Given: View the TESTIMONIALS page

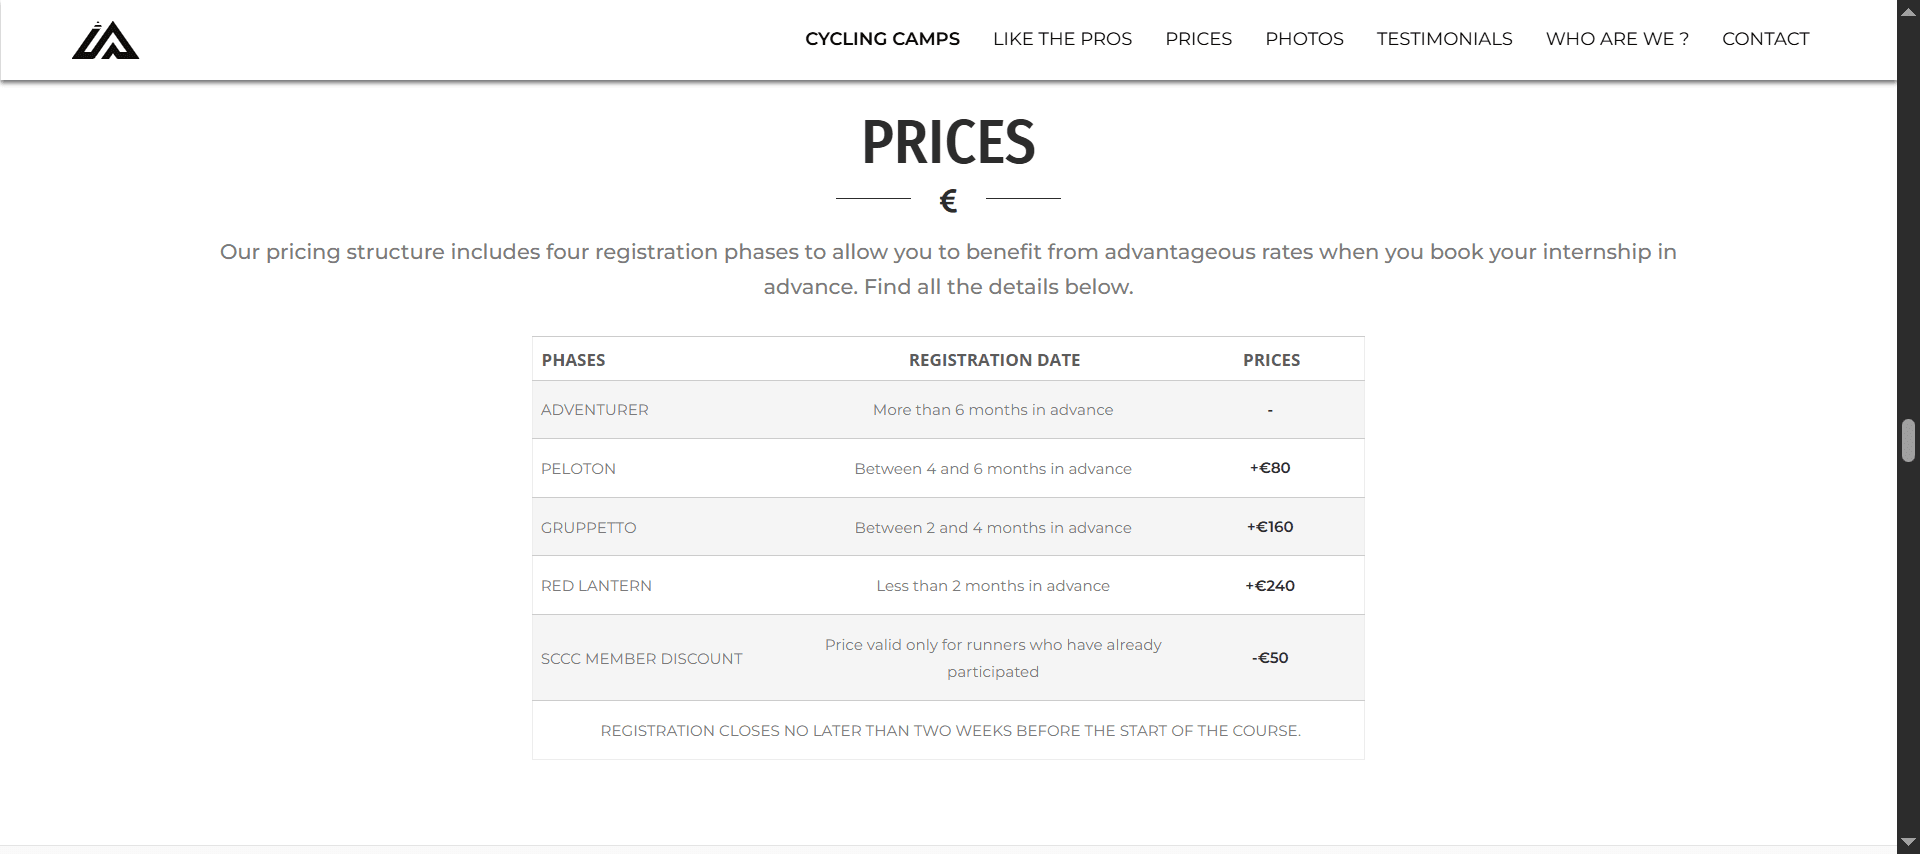Looking at the screenshot, I should click(x=1444, y=39).
